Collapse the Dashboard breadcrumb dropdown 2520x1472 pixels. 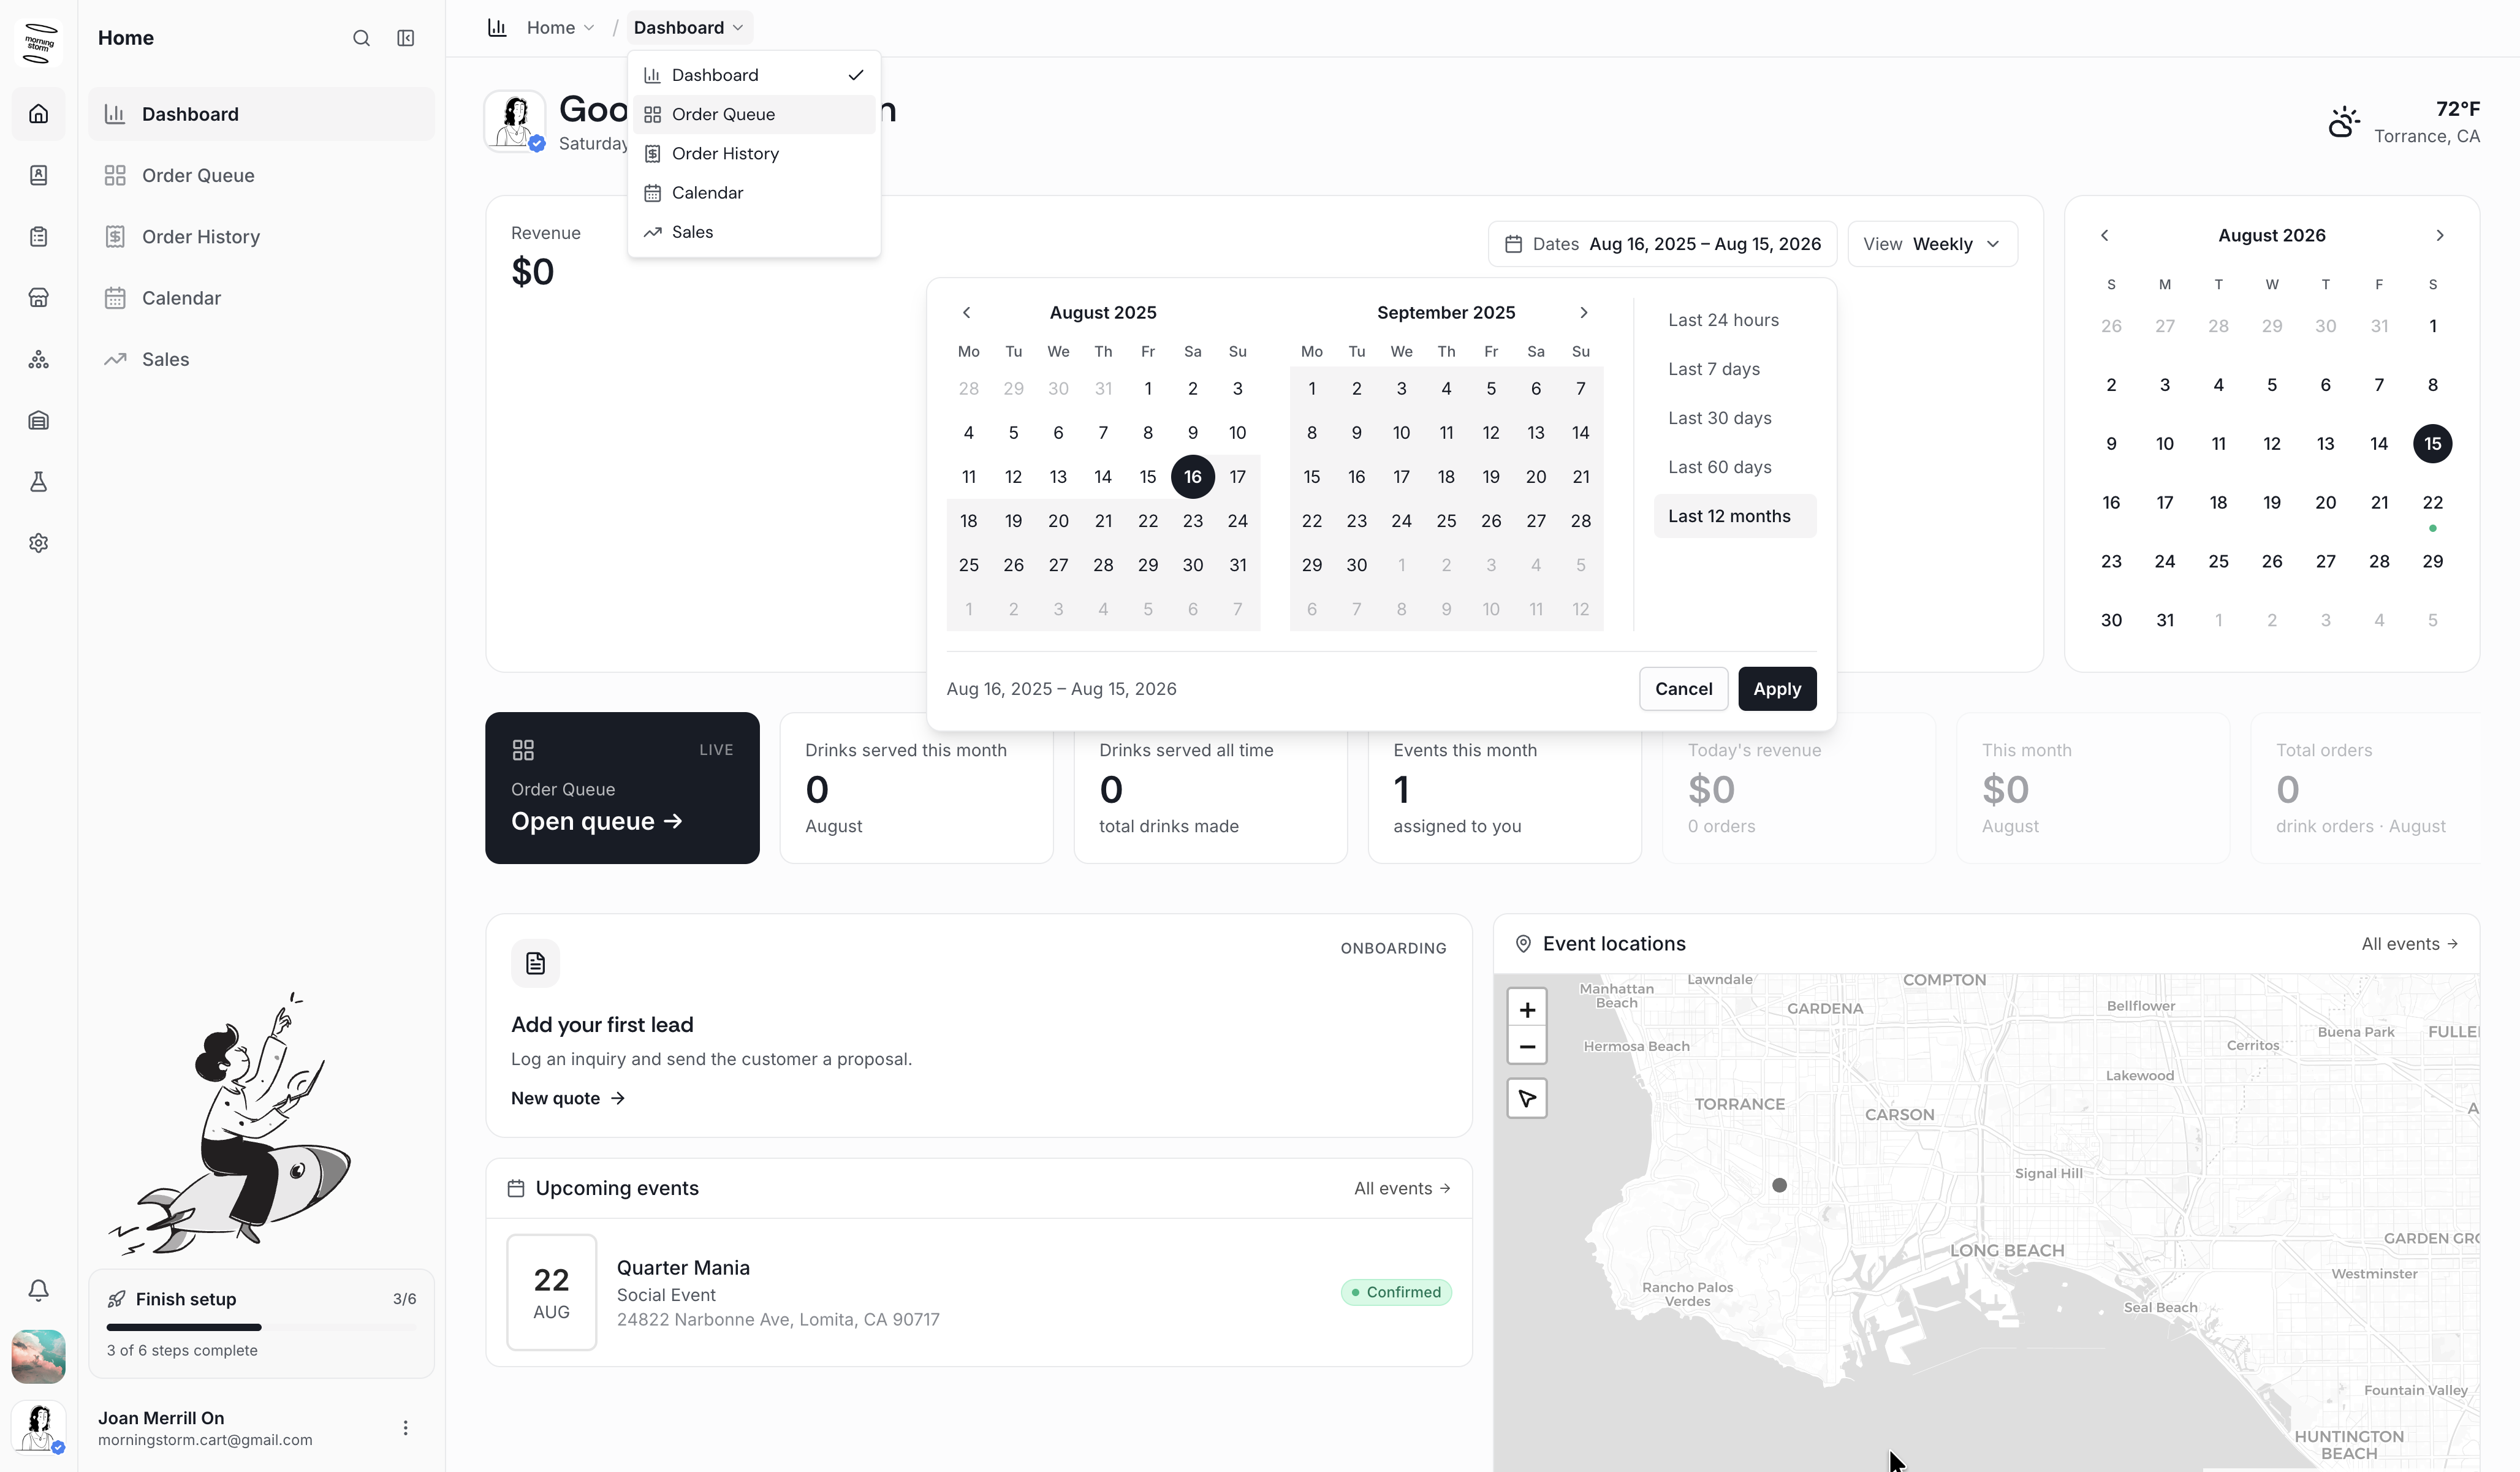coord(689,28)
